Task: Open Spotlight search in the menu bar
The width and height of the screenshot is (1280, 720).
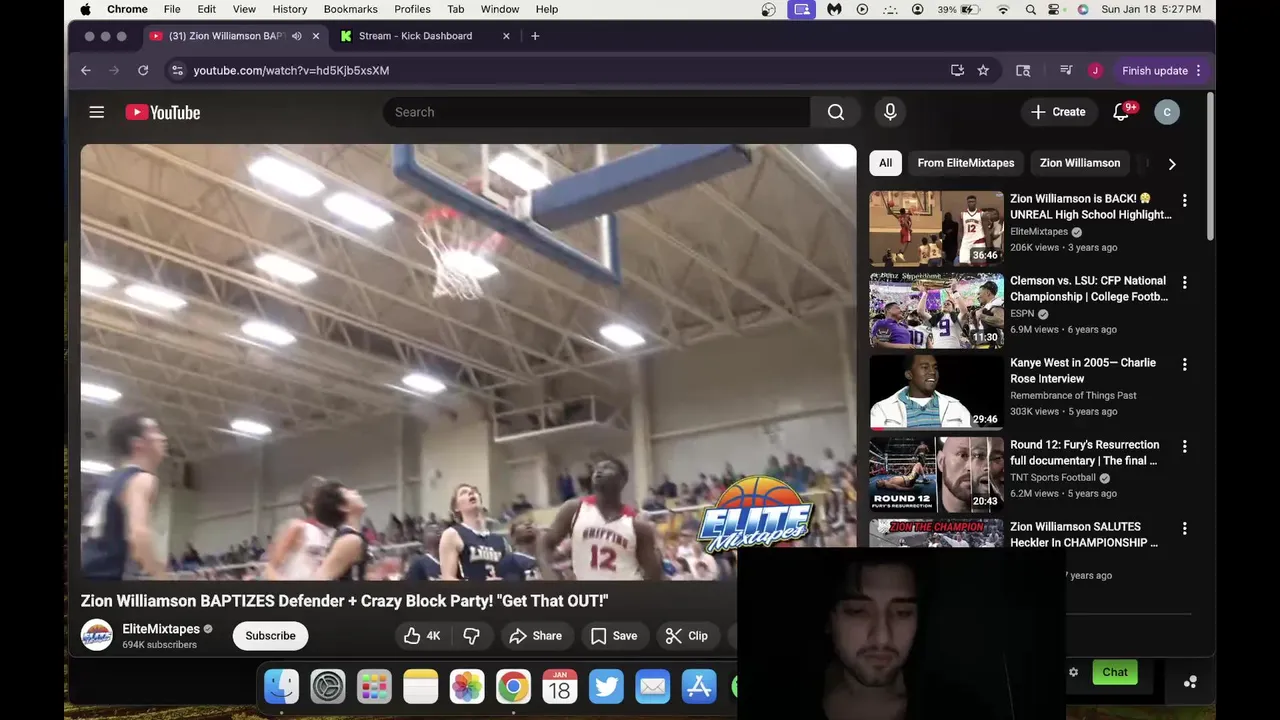Action: (1030, 9)
